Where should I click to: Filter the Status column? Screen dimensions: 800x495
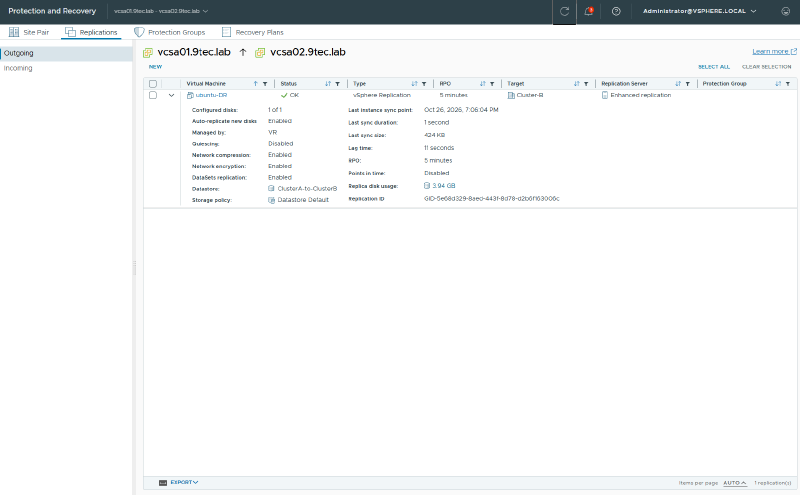click(x=337, y=84)
